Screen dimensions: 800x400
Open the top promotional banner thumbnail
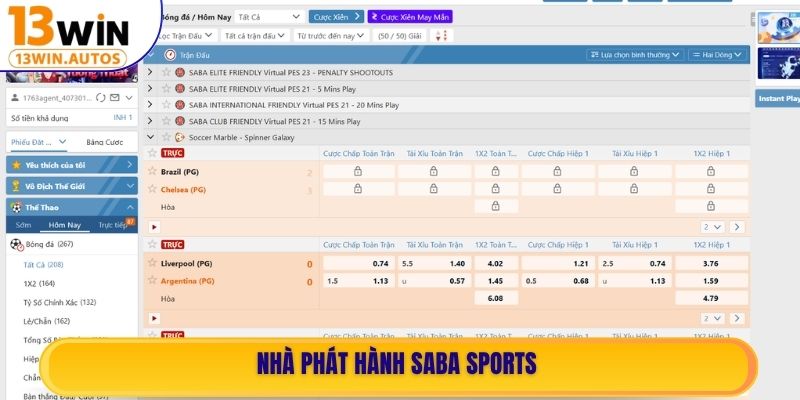[x=778, y=28]
